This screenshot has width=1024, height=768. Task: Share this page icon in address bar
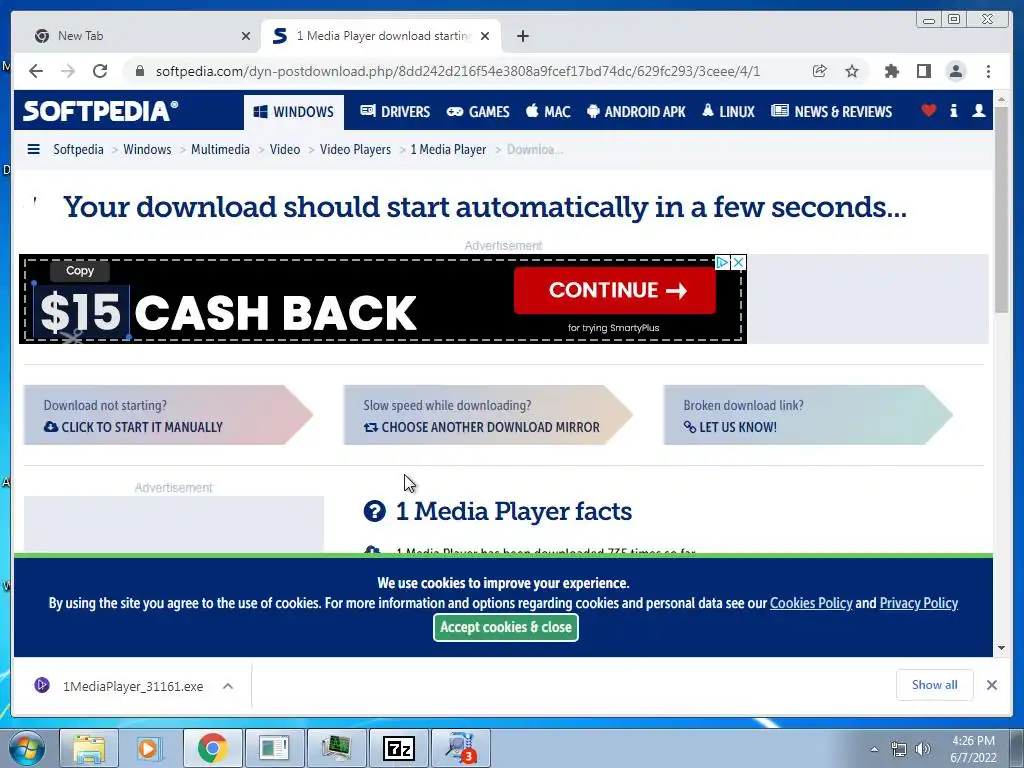pyautogui.click(x=820, y=71)
